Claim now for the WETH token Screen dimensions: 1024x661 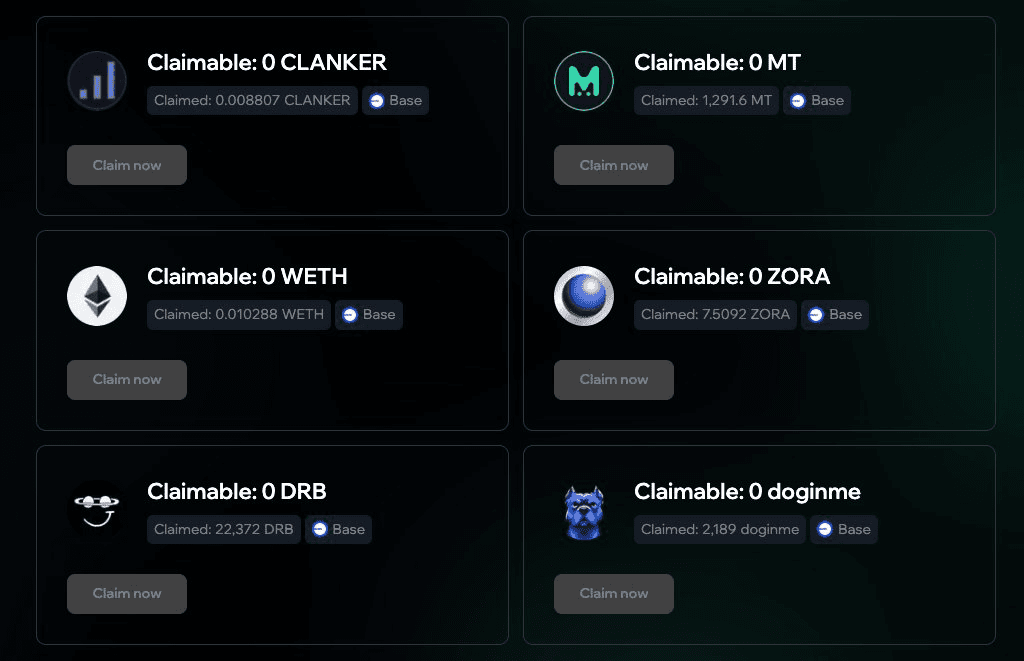point(127,379)
